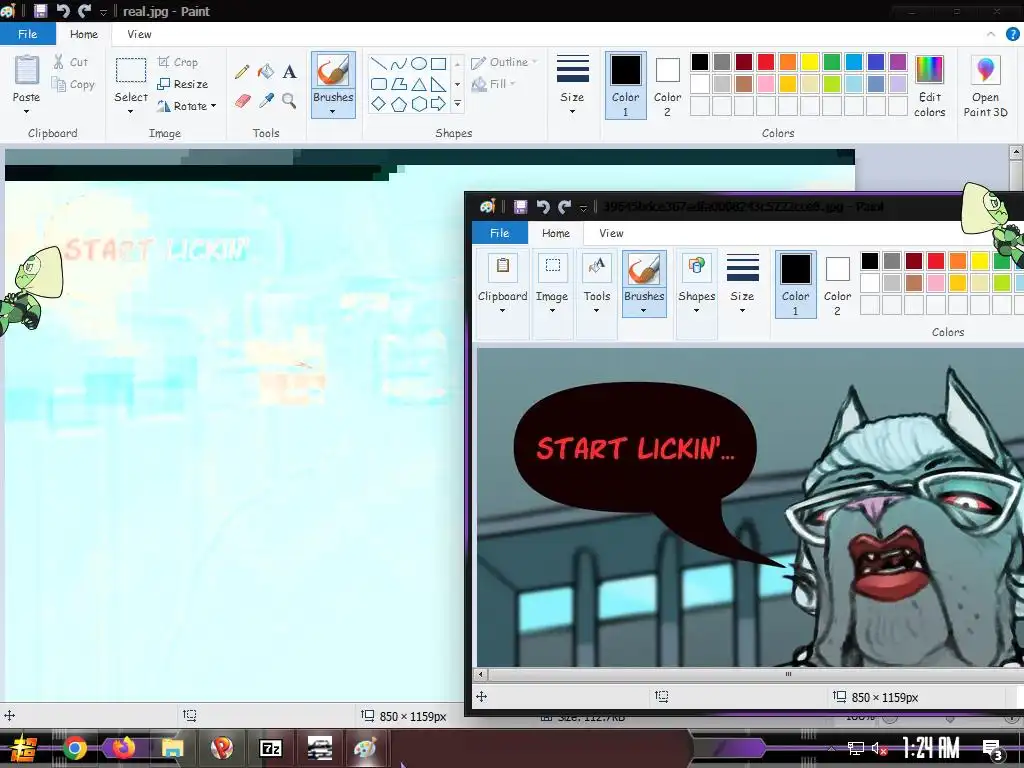The height and width of the screenshot is (768, 1024).
Task: Activate Color 1 in front Paint window
Action: coord(795,284)
